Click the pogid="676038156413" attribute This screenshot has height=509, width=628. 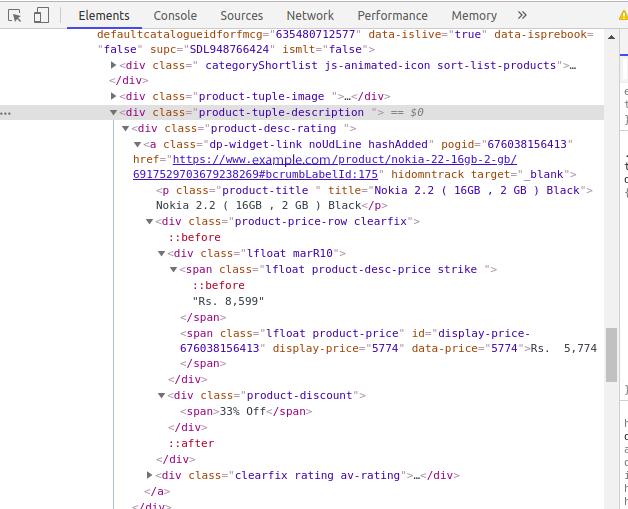click(x=507, y=145)
